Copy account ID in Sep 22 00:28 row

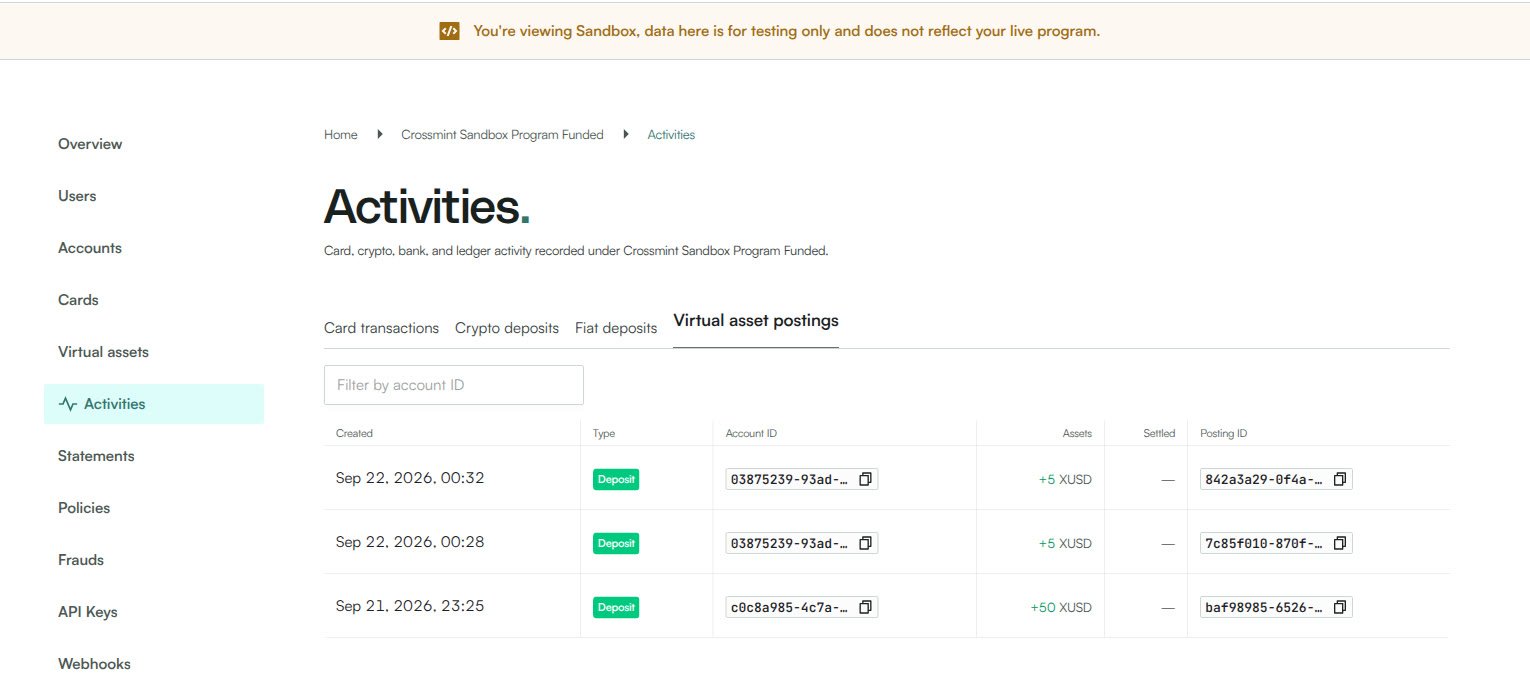coord(866,543)
